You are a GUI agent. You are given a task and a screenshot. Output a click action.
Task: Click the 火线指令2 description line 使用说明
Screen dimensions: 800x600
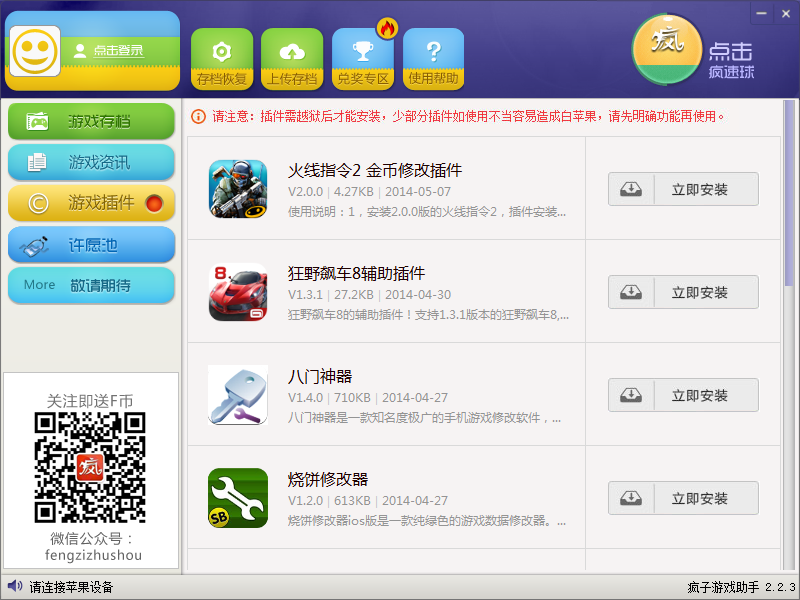click(427, 212)
